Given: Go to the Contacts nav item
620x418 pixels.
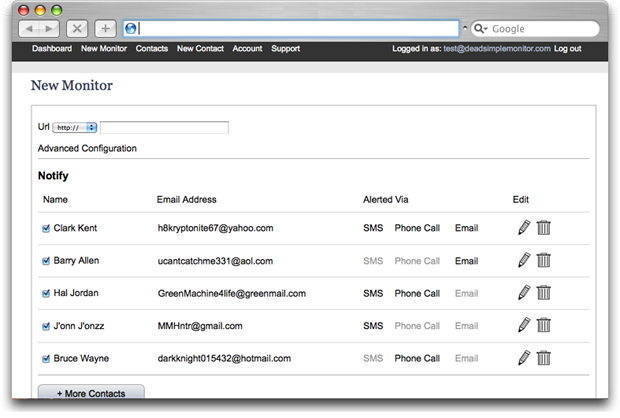Looking at the screenshot, I should pyautogui.click(x=151, y=49).
